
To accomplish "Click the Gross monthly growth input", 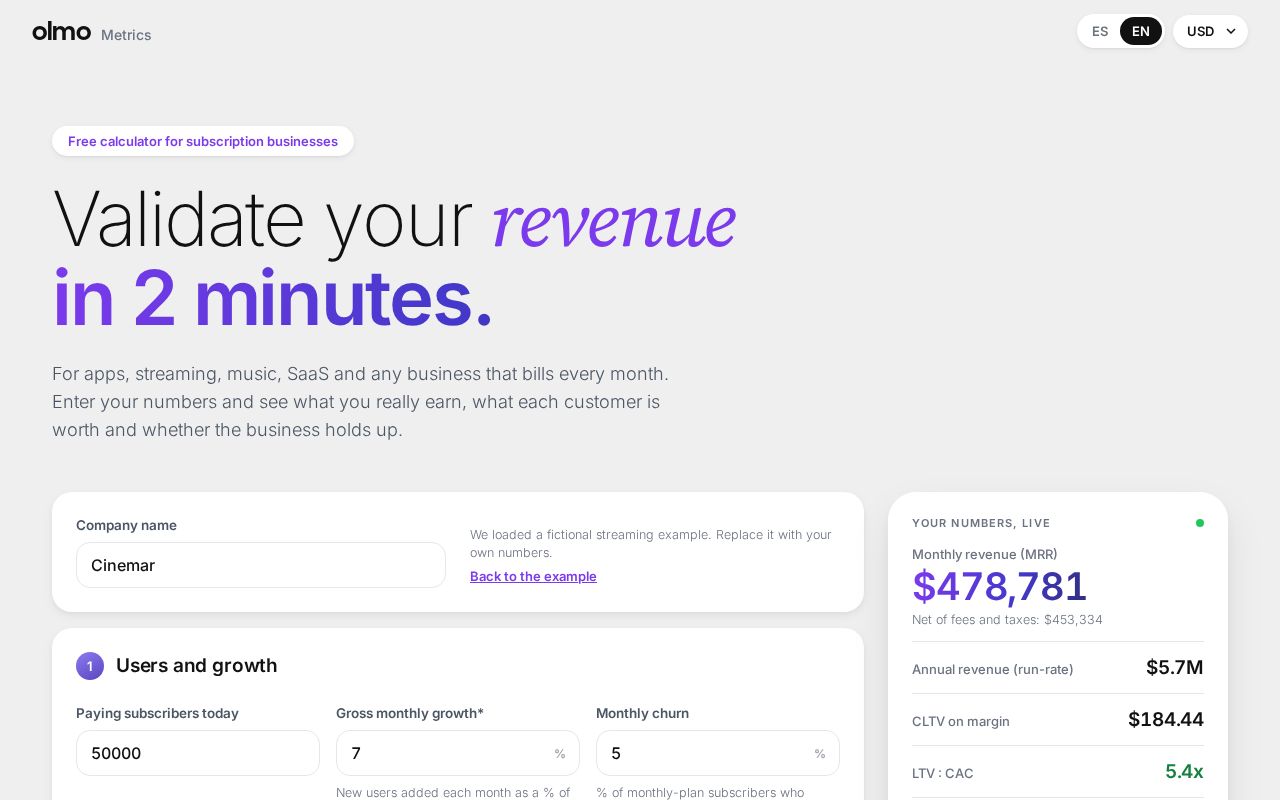I will click(458, 753).
